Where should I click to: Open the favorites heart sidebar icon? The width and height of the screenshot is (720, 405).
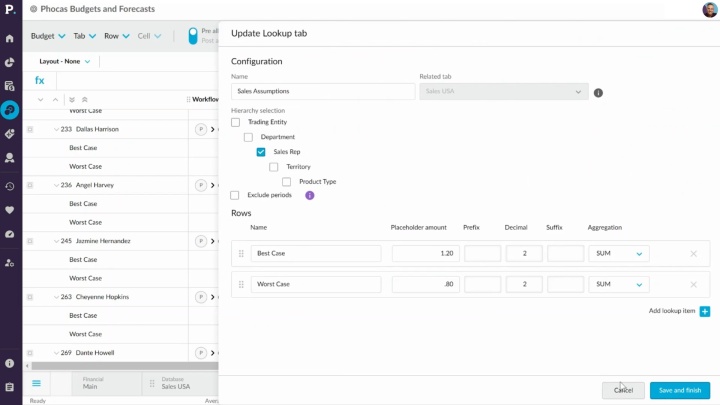coord(9,210)
